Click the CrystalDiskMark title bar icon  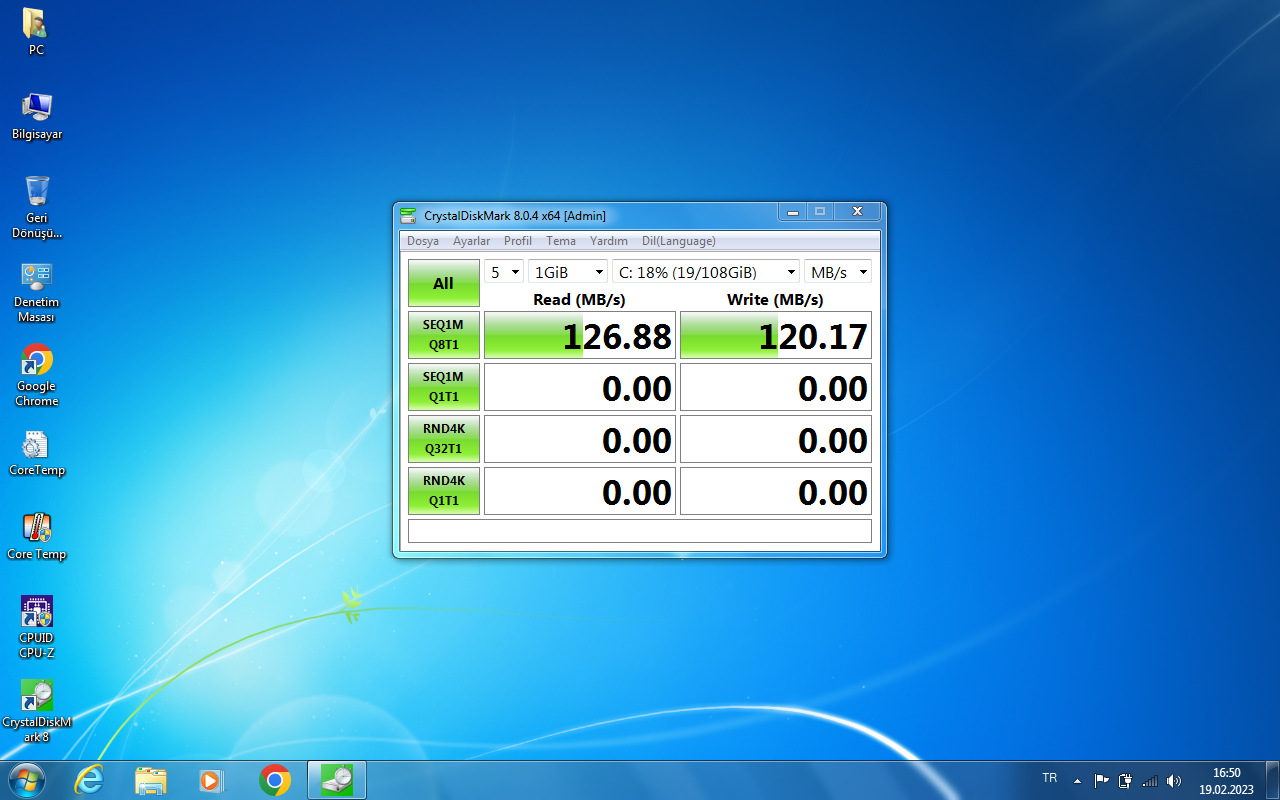tap(408, 215)
